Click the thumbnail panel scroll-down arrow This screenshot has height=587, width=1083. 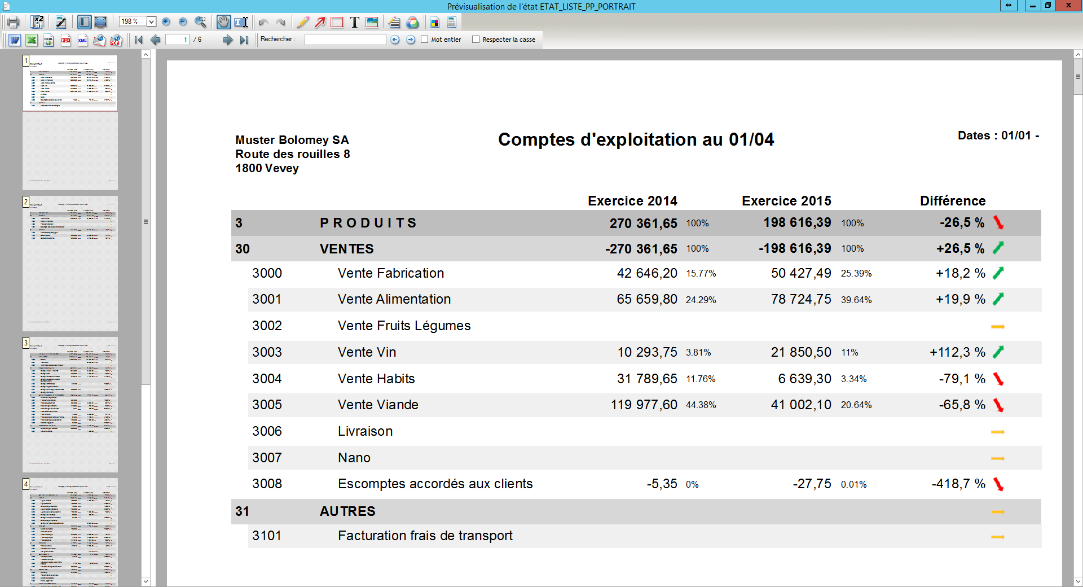[x=146, y=581]
